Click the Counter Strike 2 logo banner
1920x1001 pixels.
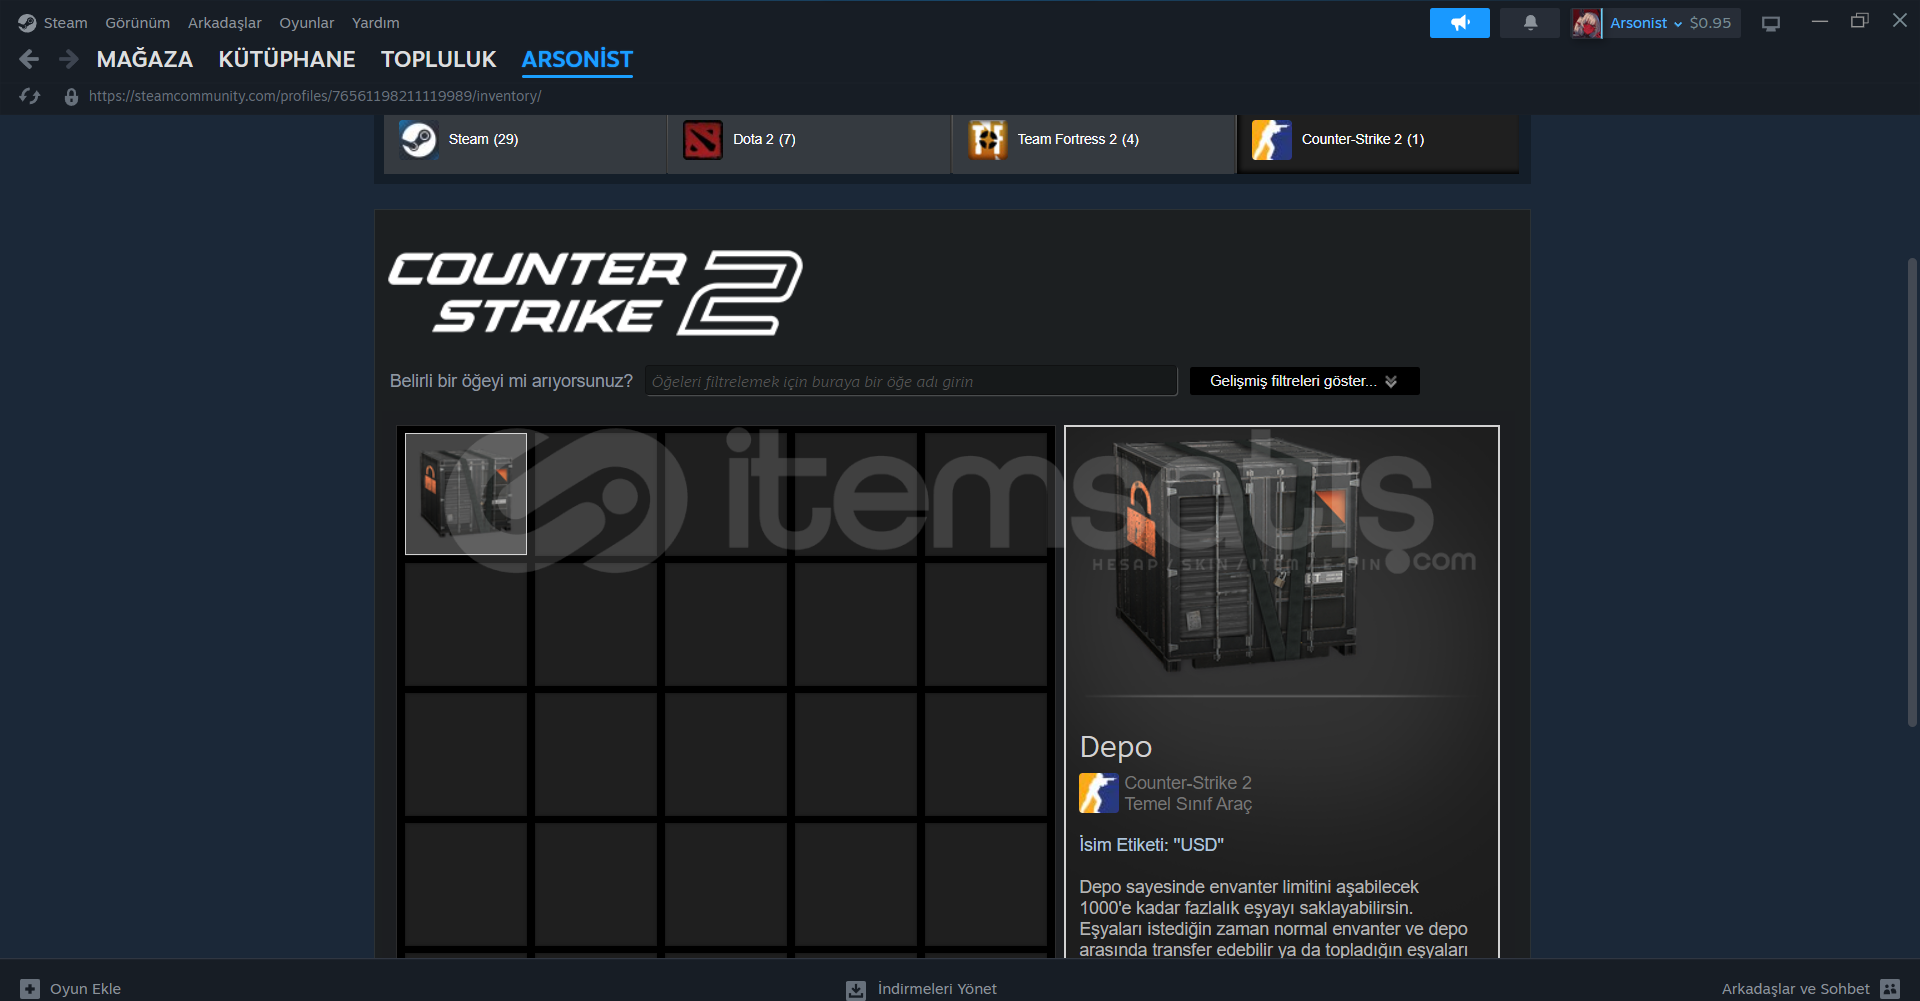coord(595,292)
